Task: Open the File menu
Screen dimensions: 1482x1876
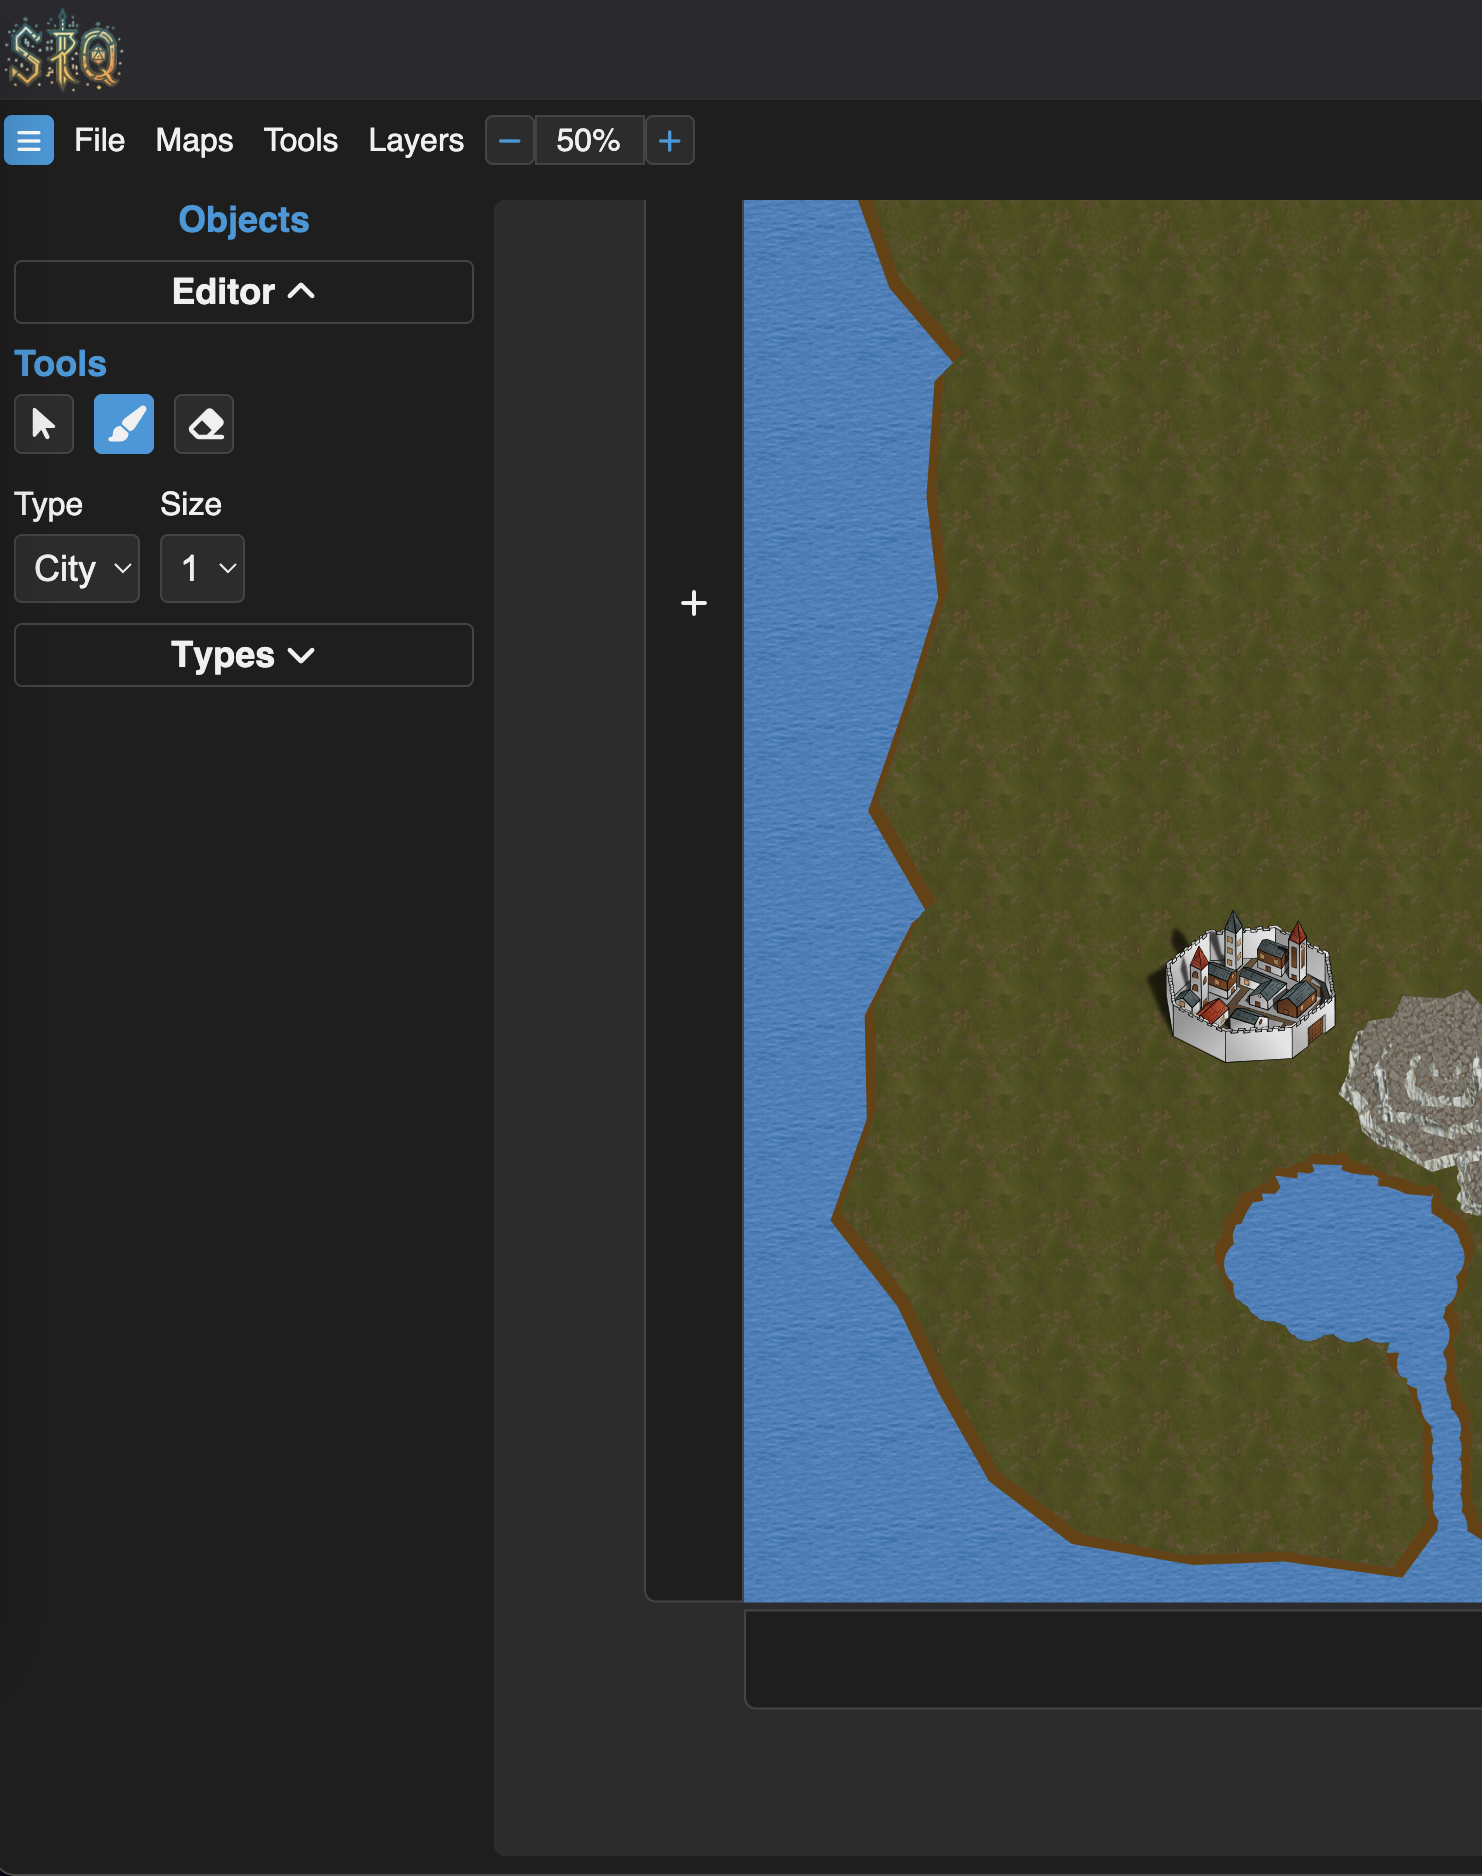Action: coord(99,140)
